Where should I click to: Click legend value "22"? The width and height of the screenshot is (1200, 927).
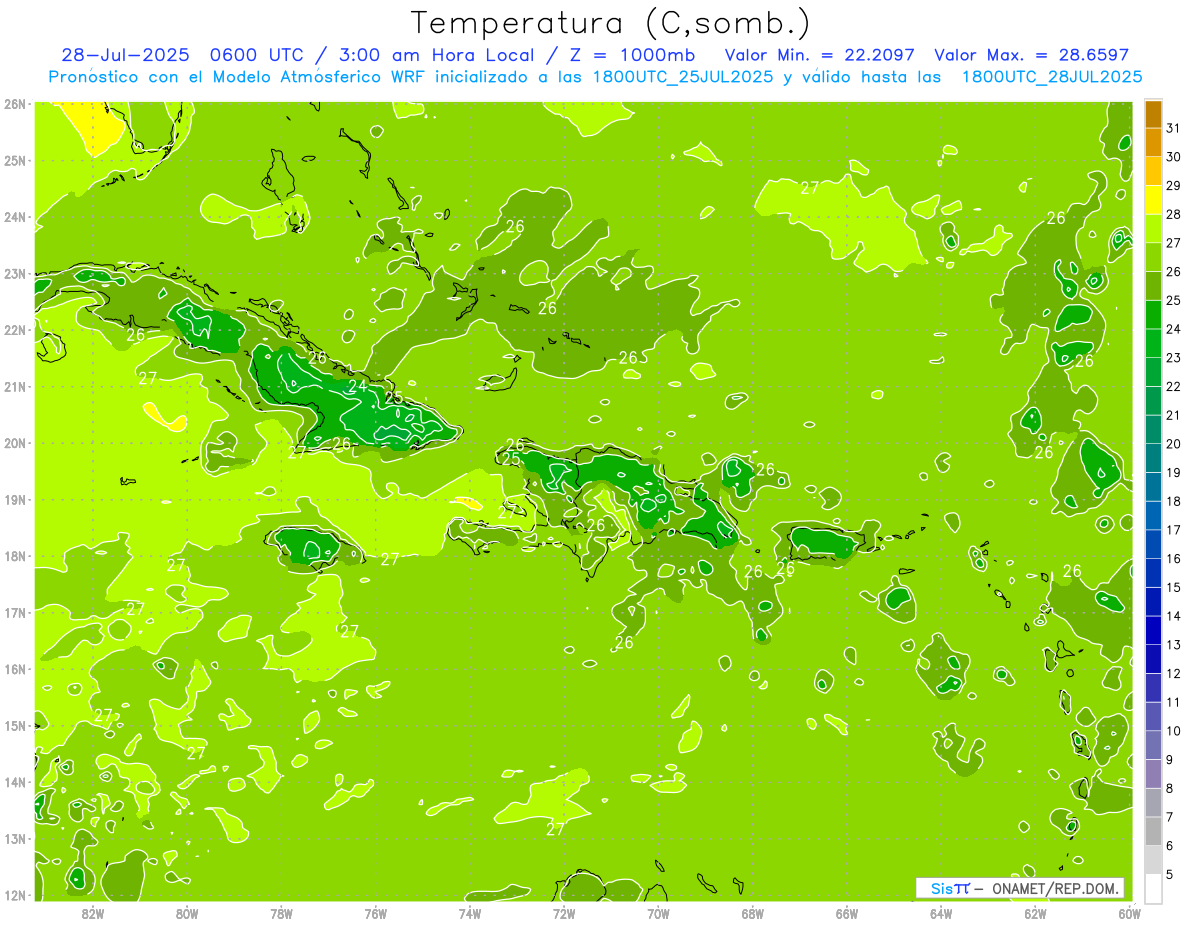(1174, 386)
